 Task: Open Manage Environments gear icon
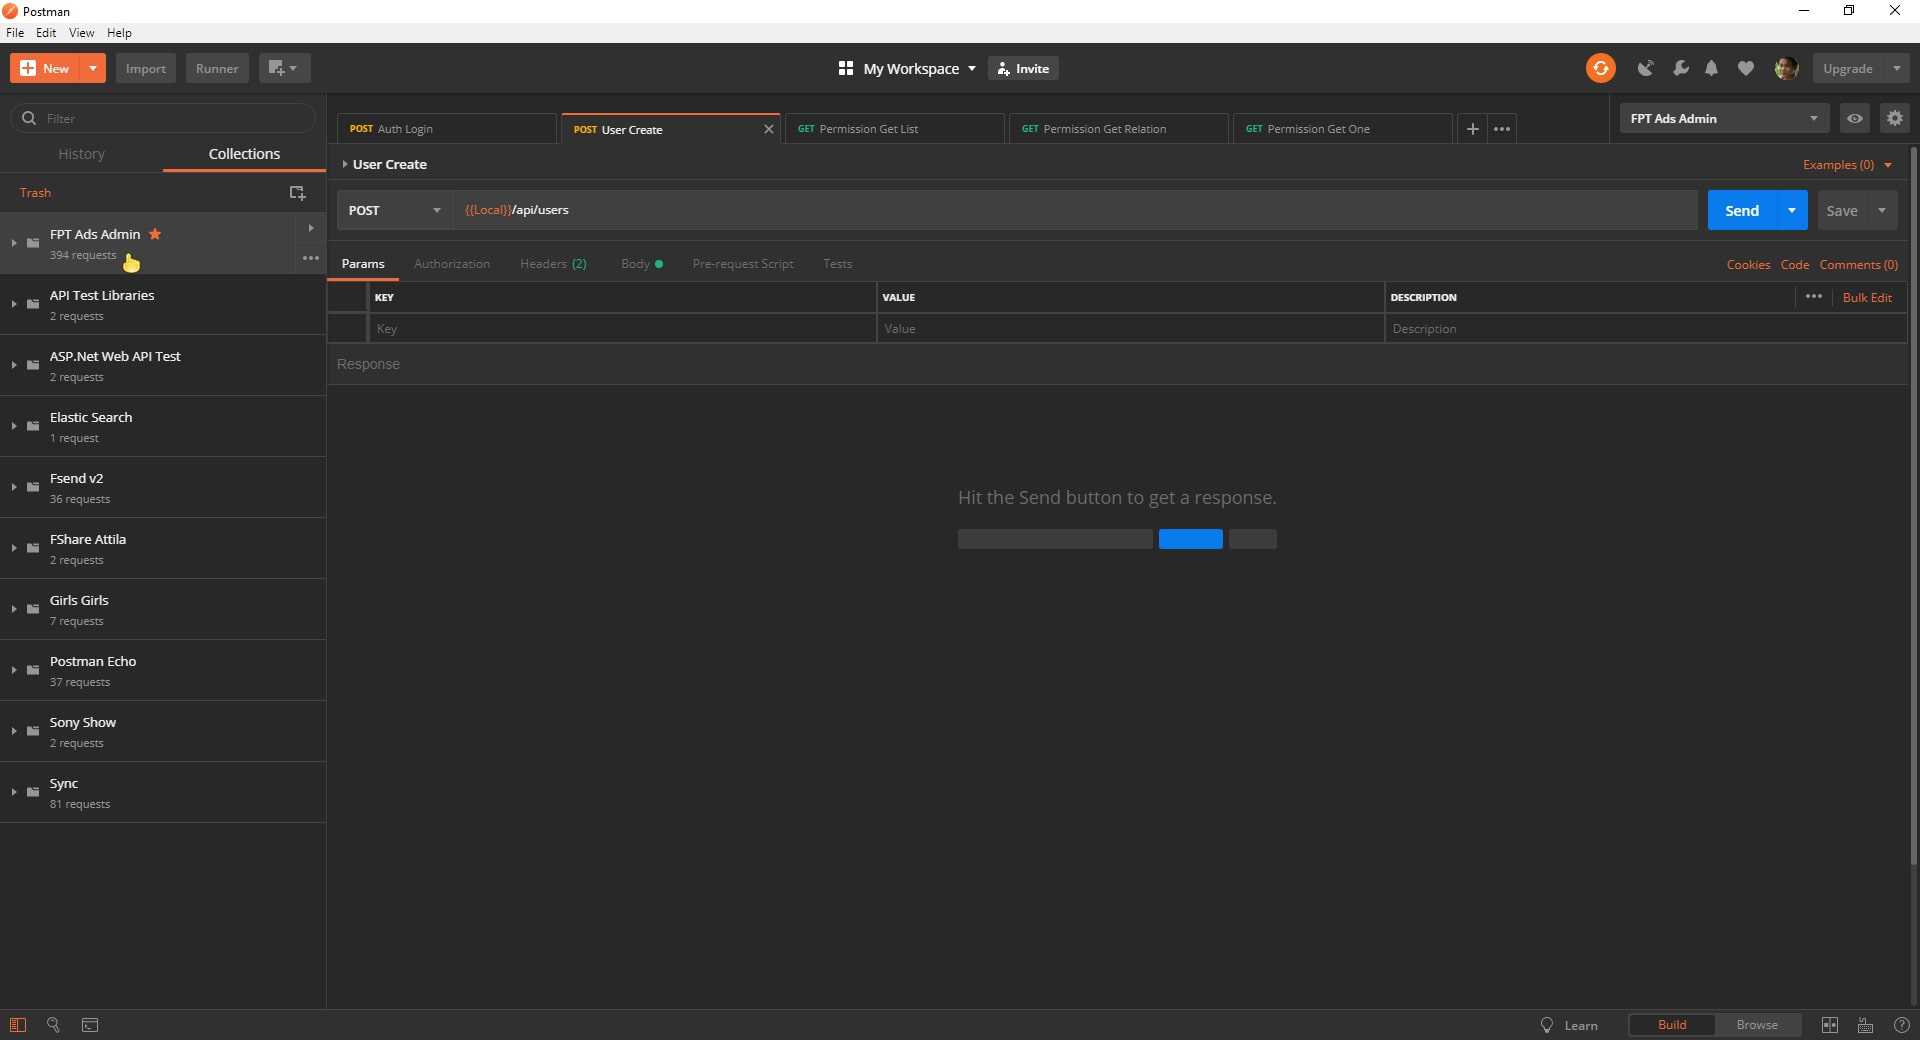1894,118
